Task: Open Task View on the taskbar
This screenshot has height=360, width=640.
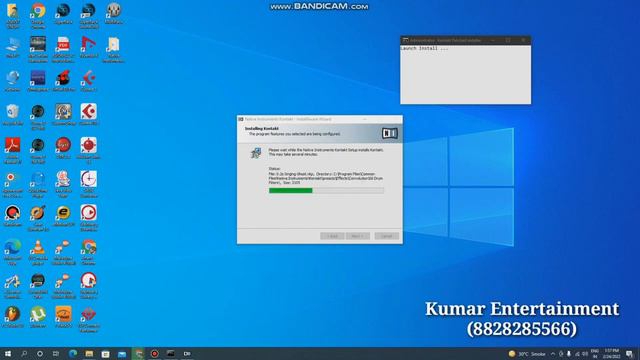Action: click(x=56, y=353)
